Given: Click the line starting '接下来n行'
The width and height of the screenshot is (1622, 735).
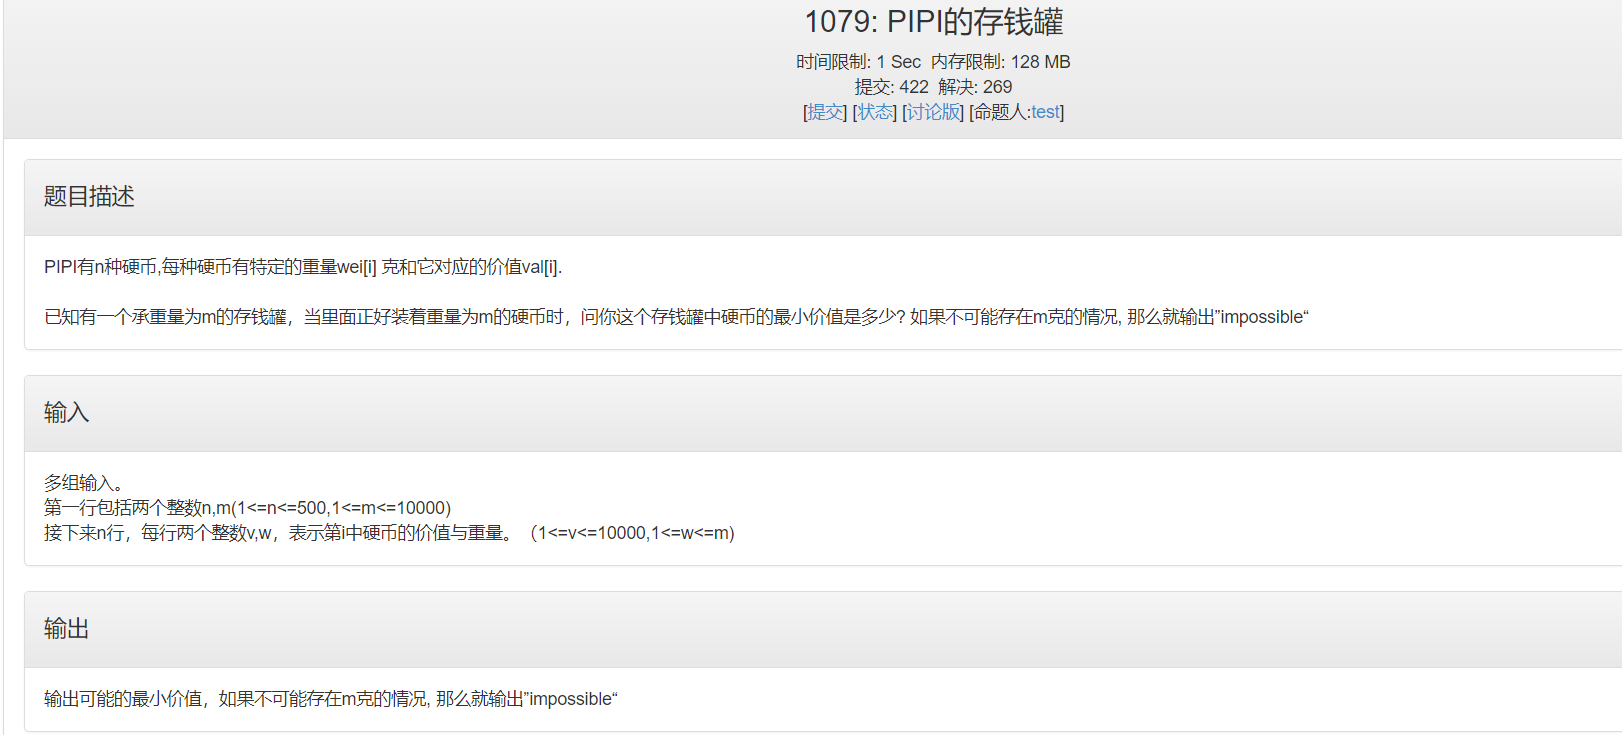Looking at the screenshot, I should coord(389,533).
